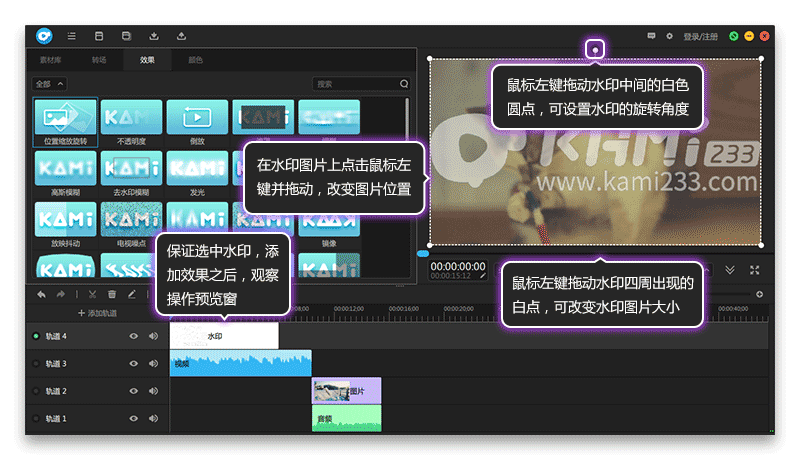
Task: Mute 轨道 3 with its speaker icon
Action: [153, 364]
